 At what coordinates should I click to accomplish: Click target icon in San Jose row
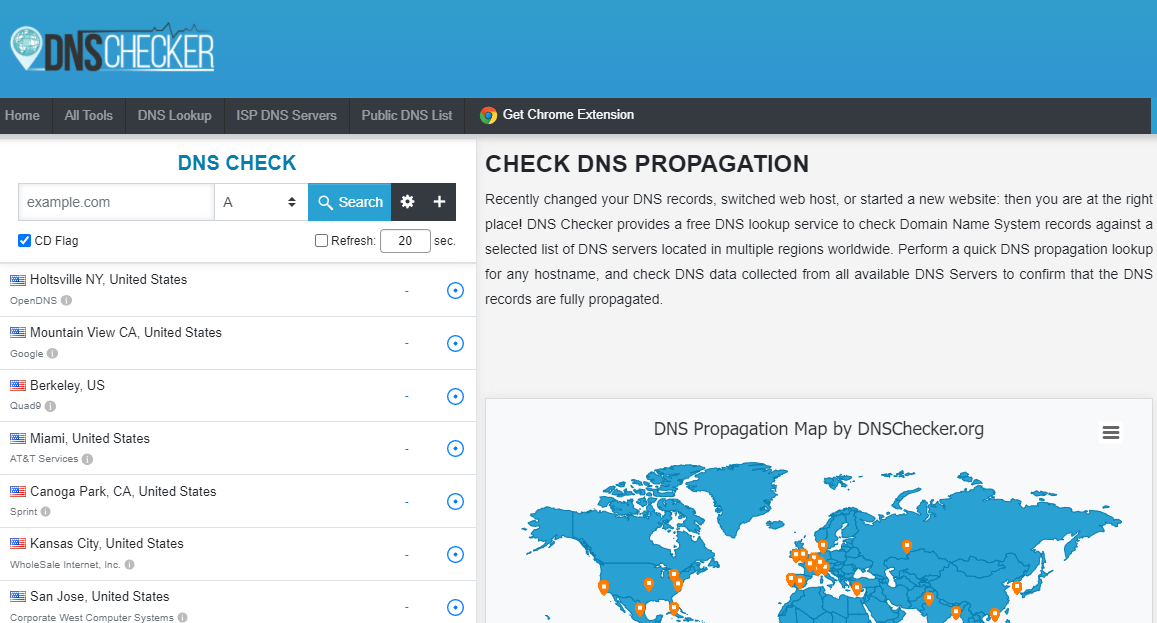point(455,607)
